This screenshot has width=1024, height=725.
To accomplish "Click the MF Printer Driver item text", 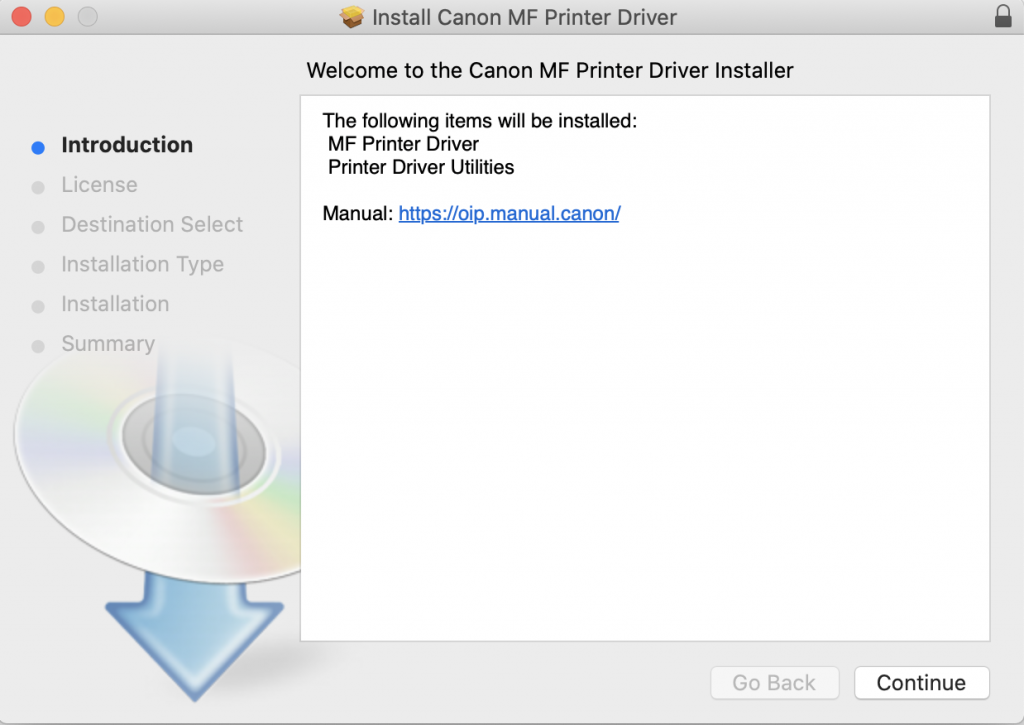I will coord(403,144).
